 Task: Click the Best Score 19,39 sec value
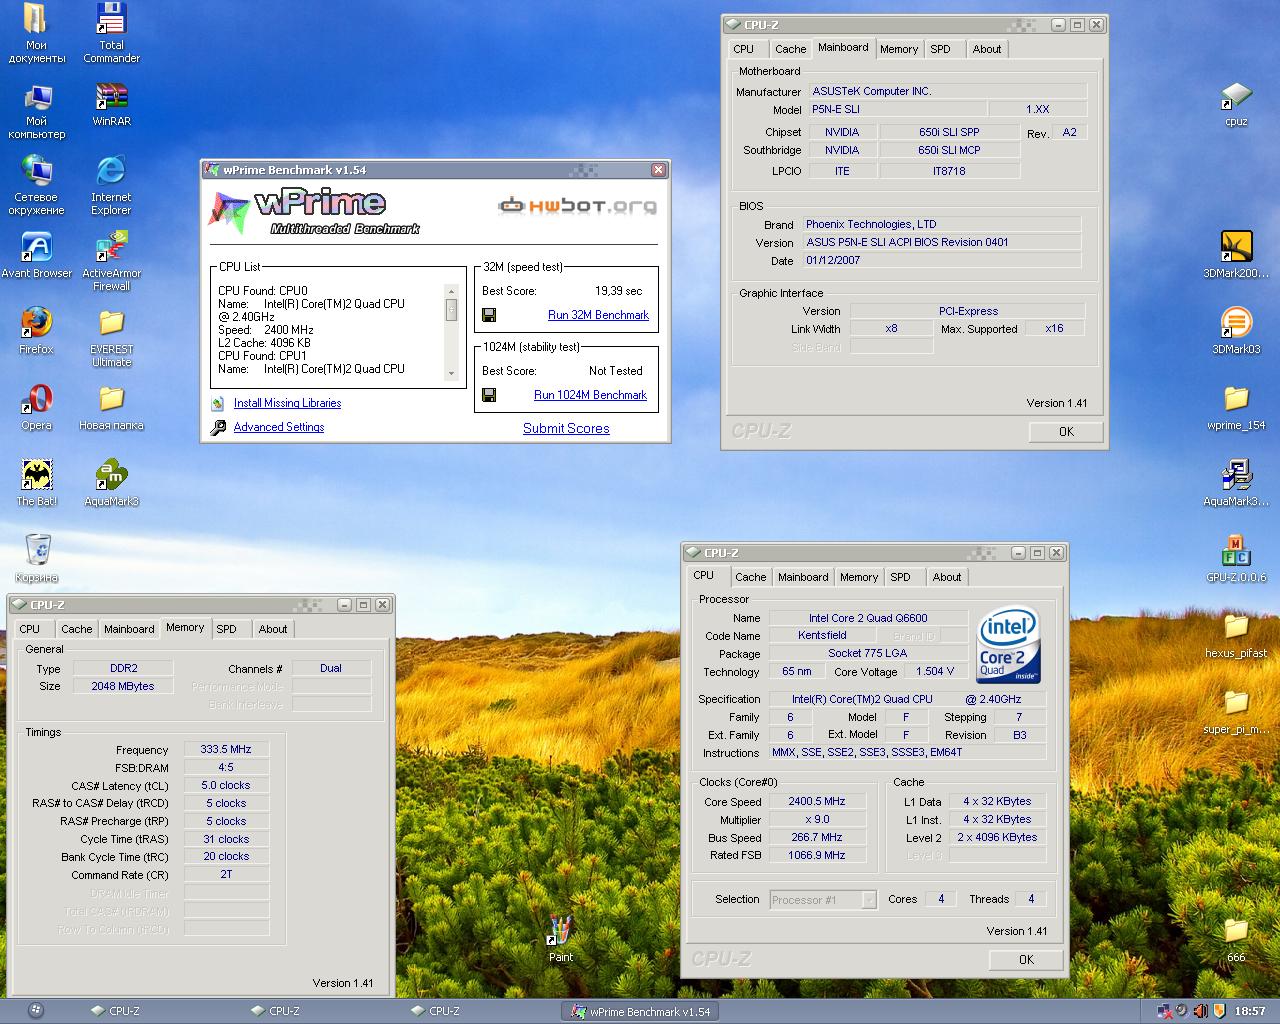[618, 291]
